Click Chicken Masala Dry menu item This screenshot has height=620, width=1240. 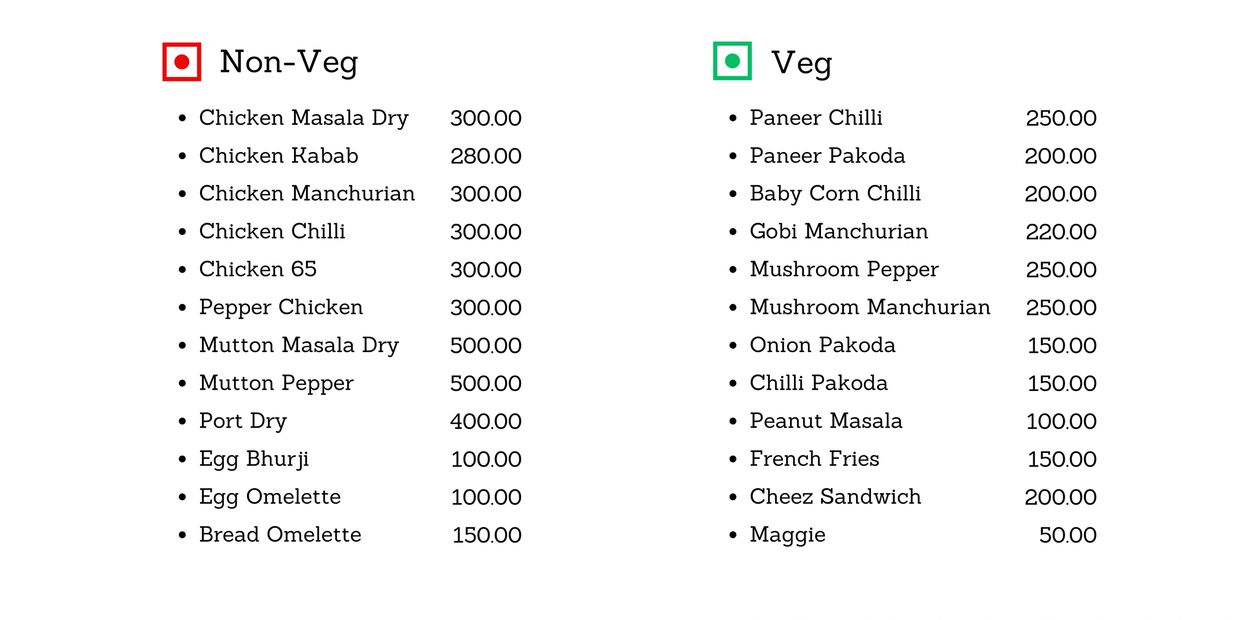click(x=303, y=118)
